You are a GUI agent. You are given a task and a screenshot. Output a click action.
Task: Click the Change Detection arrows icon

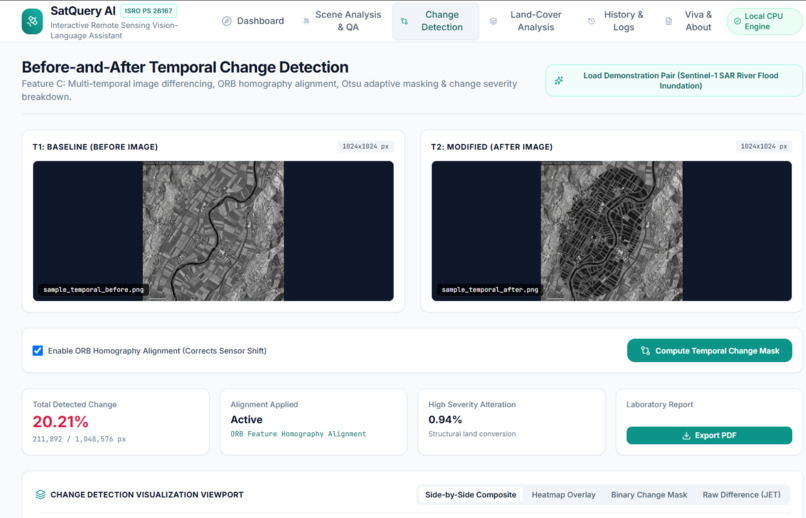tap(405, 21)
